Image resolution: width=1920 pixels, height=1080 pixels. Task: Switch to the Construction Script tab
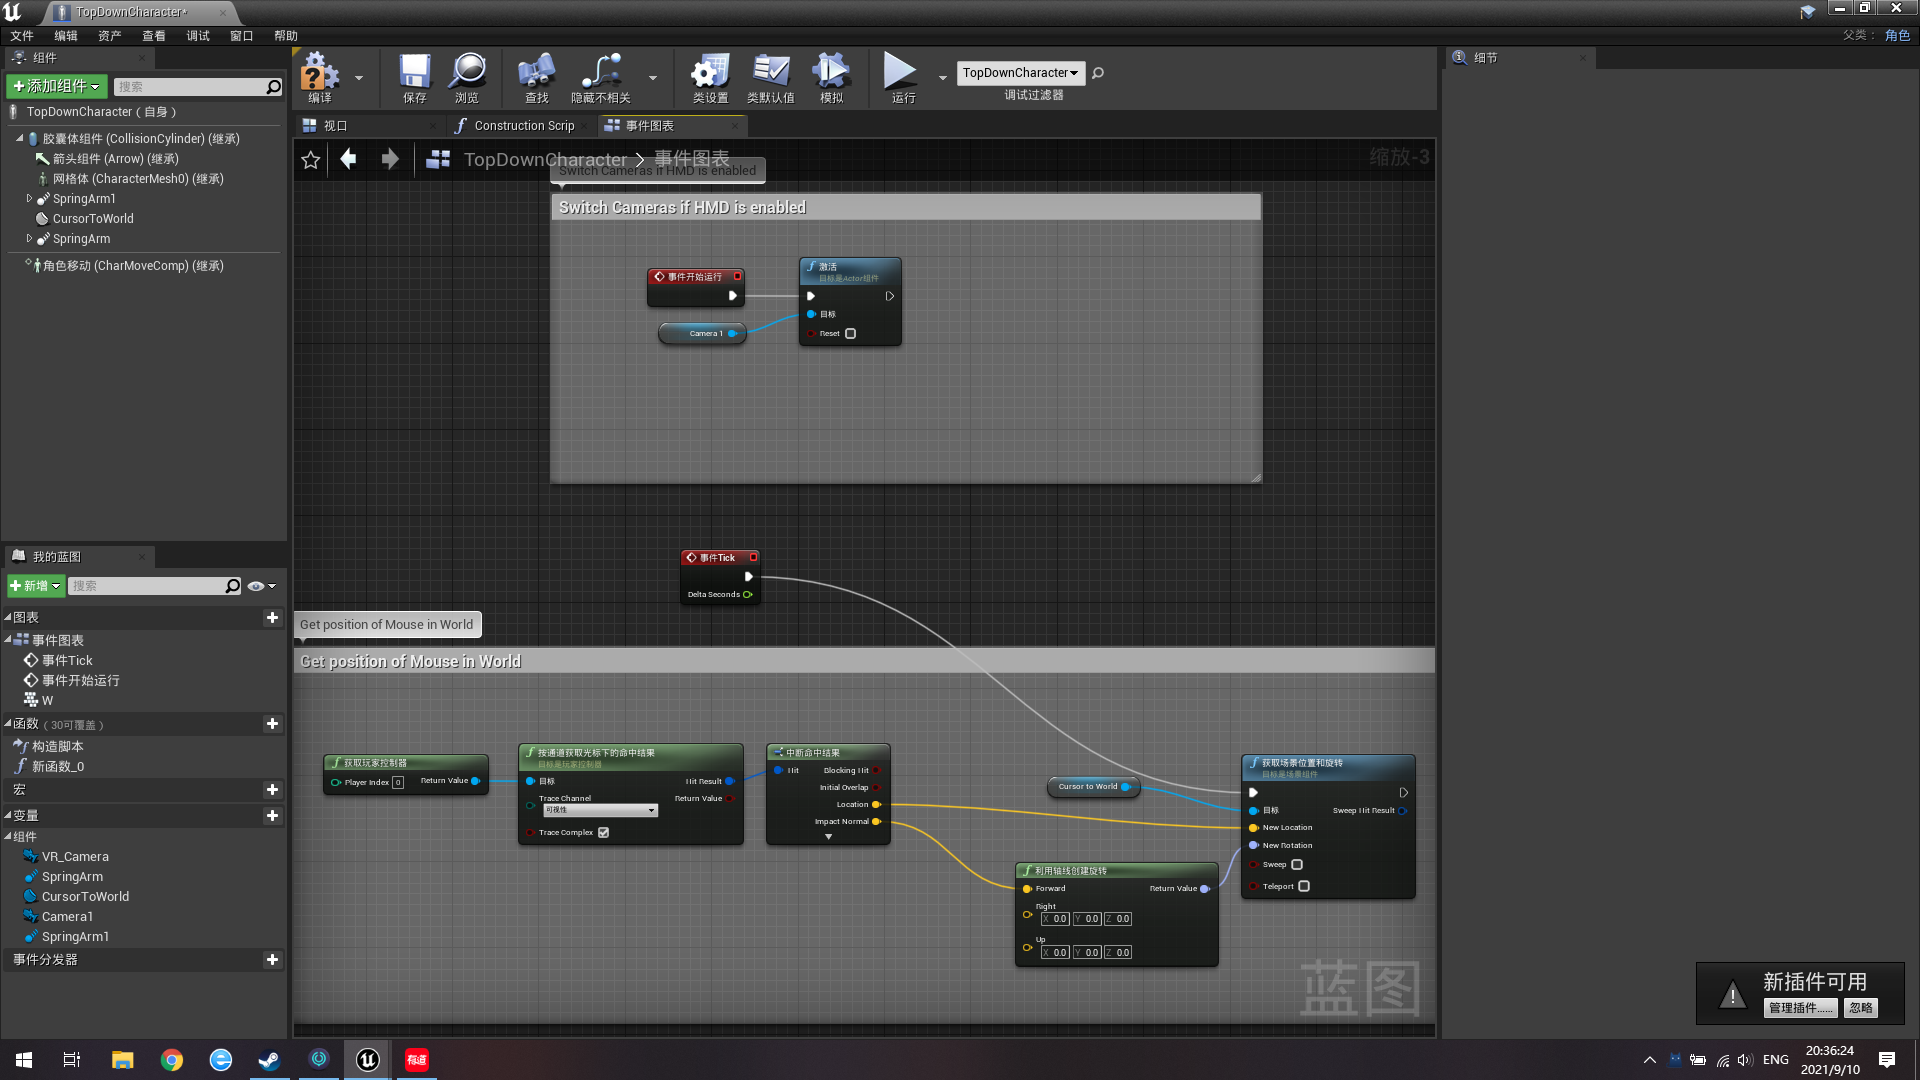(x=520, y=126)
